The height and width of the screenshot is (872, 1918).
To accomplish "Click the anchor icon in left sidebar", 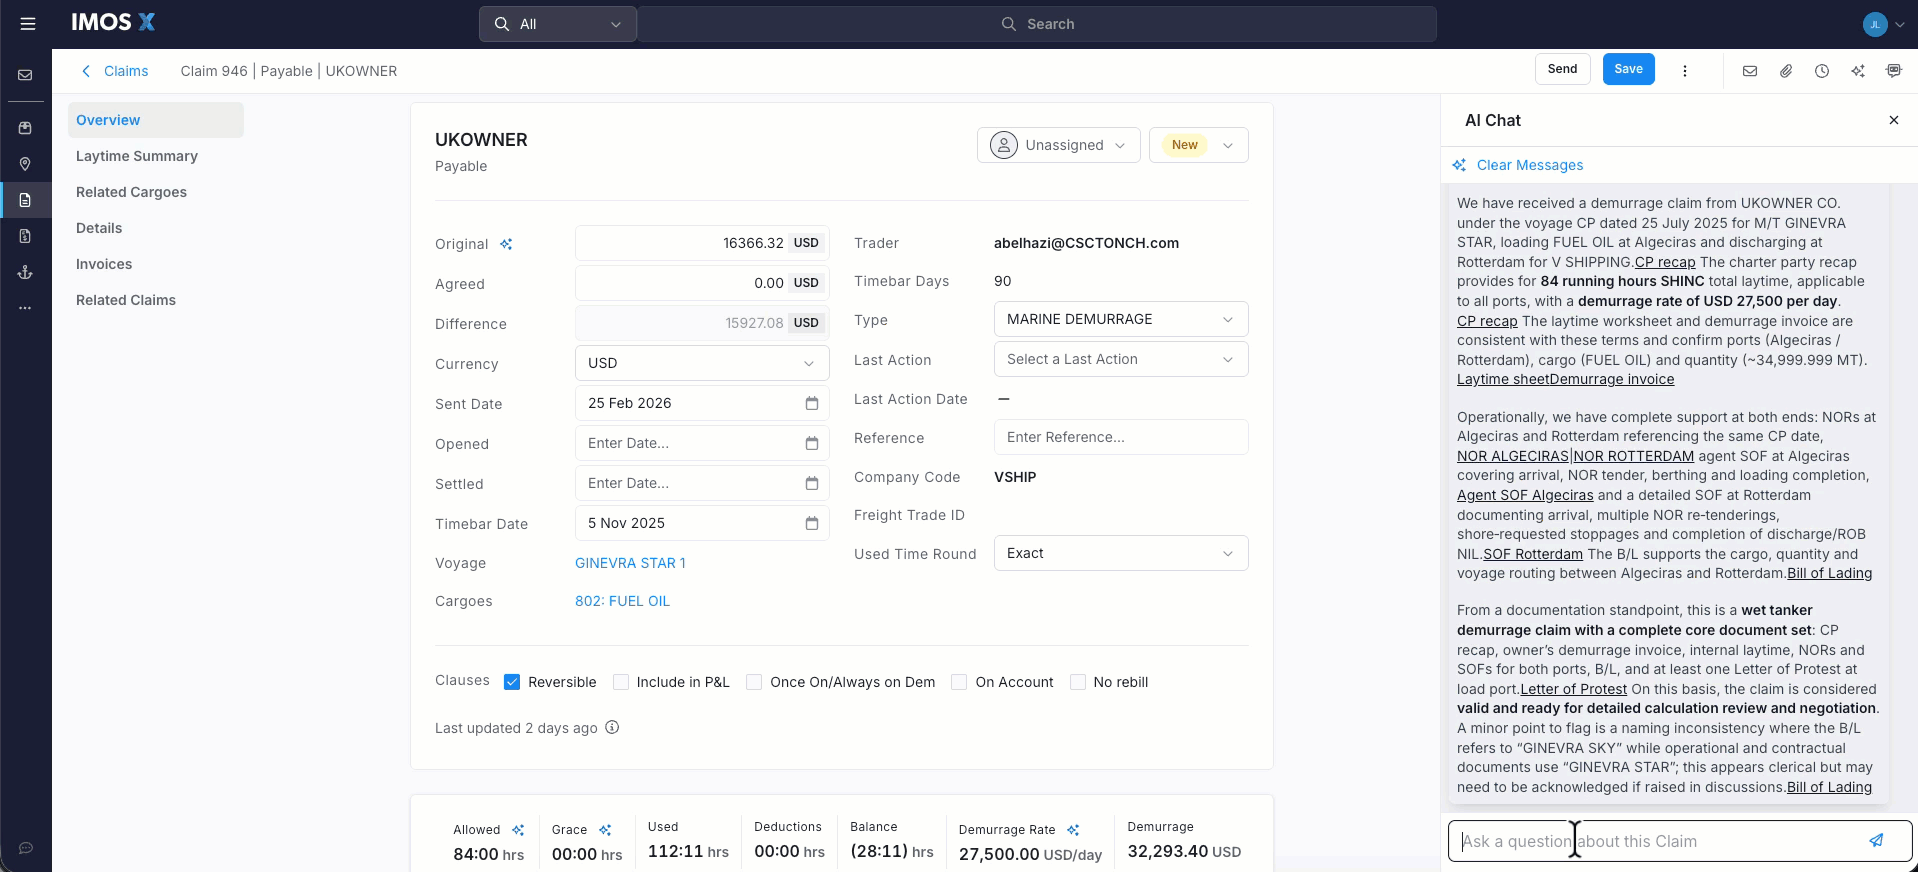I will 26,272.
